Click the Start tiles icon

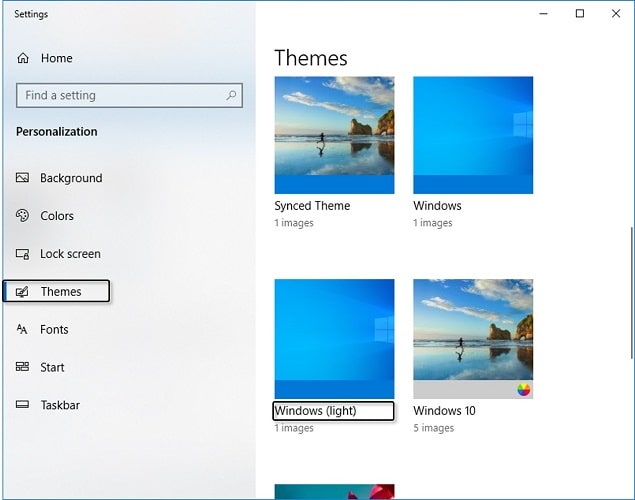22,367
